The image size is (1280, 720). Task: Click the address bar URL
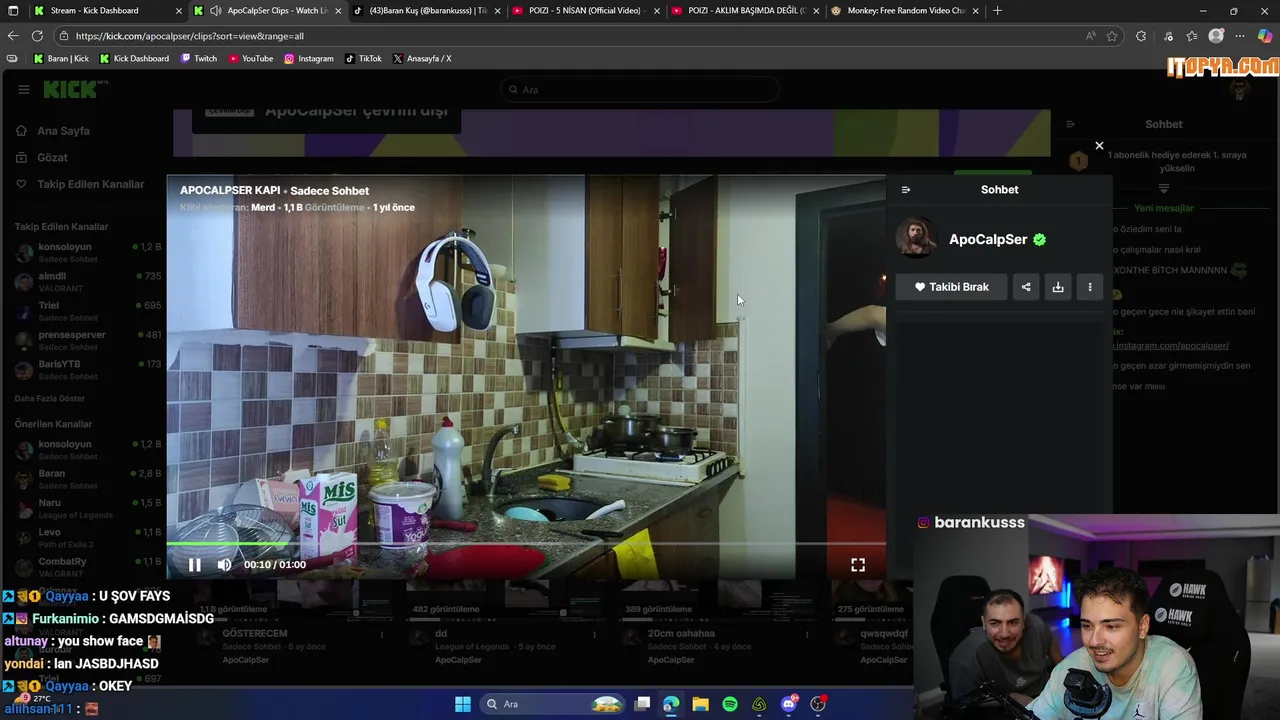190,36
